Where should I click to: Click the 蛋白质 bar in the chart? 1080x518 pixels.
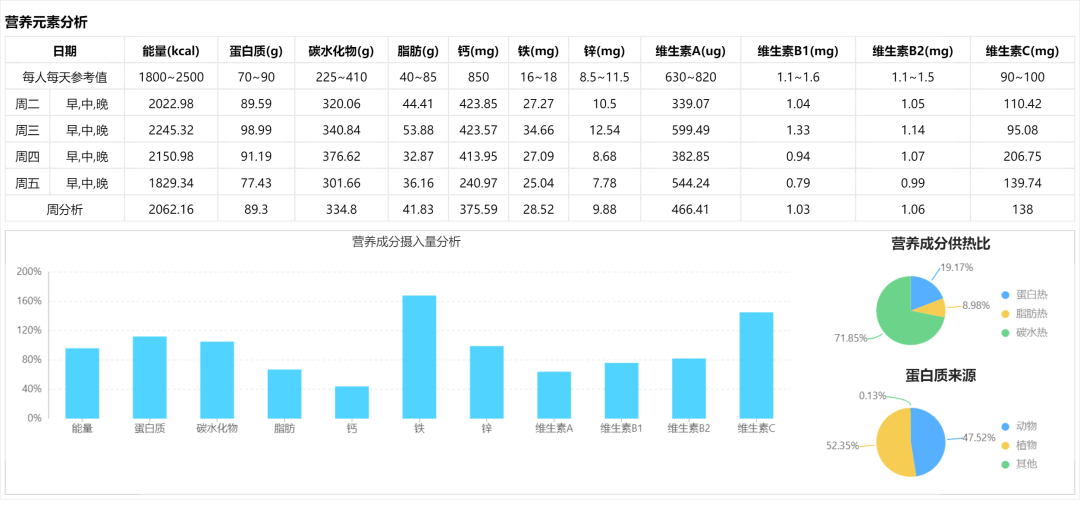tap(149, 377)
